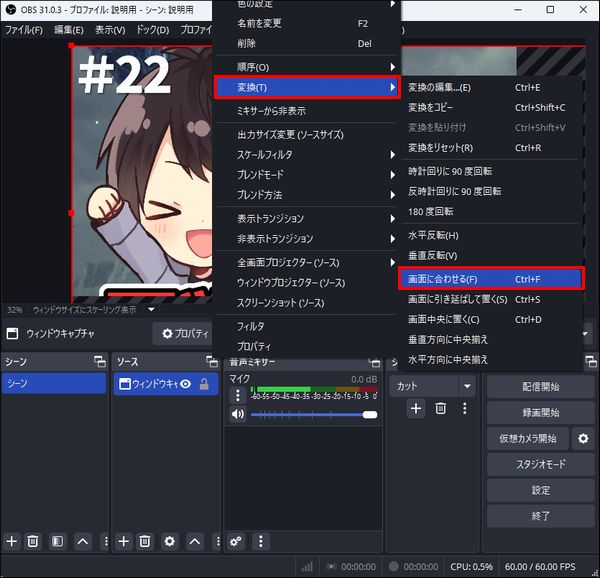Image resolution: width=600 pixels, height=578 pixels.
Task: Select シーン row in scenes list
Action: click(54, 383)
